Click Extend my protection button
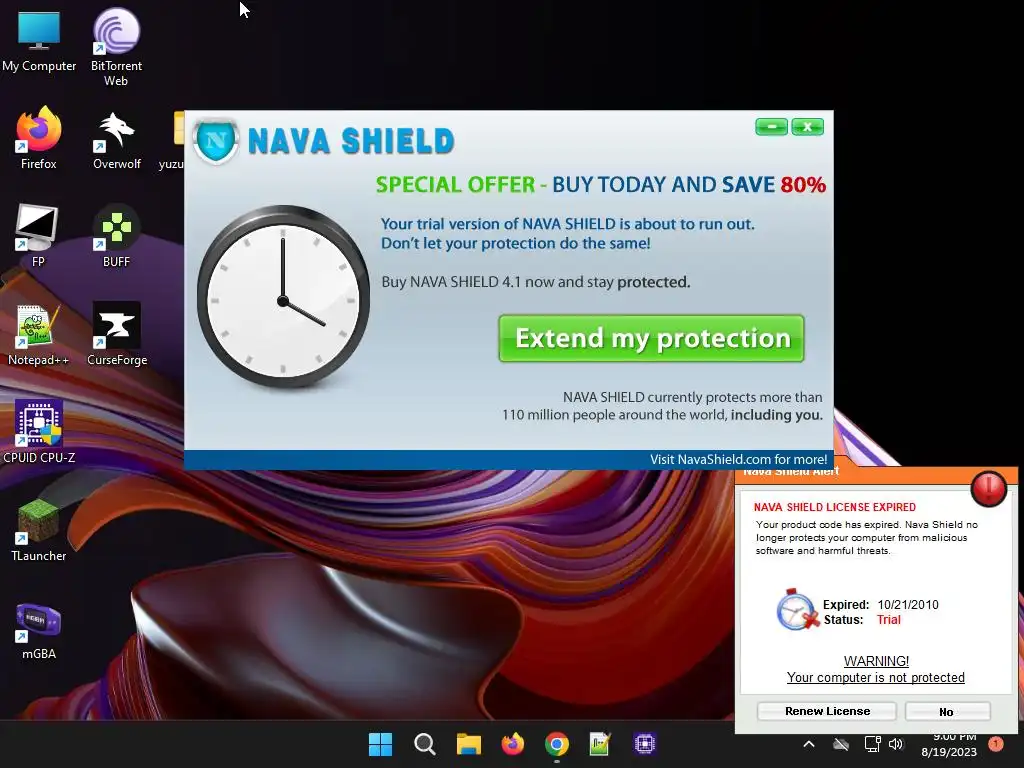 pos(651,338)
